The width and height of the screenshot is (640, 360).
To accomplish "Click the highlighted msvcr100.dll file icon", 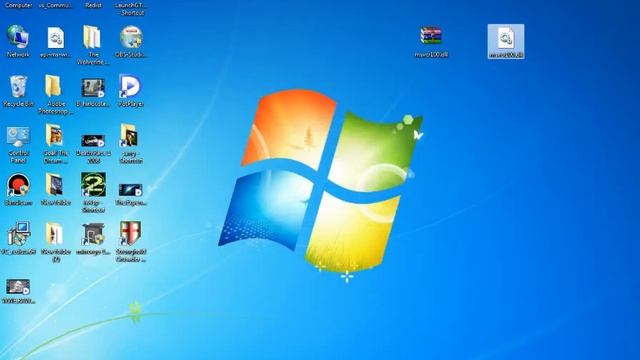I will [x=506, y=42].
